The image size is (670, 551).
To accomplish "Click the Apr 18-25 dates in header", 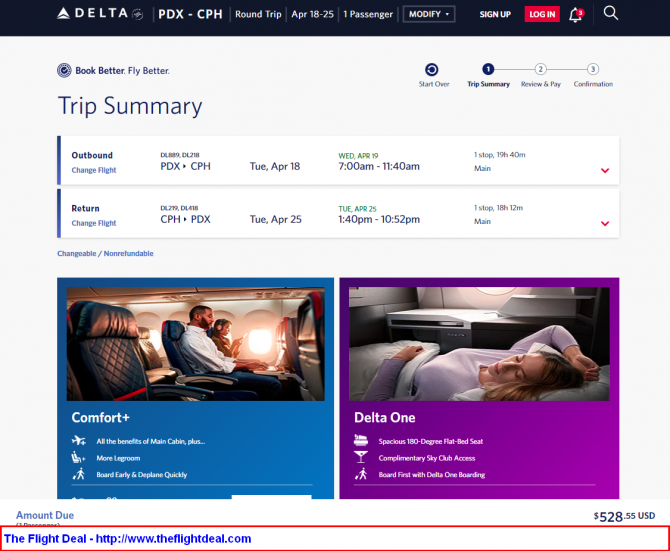I will pos(312,14).
